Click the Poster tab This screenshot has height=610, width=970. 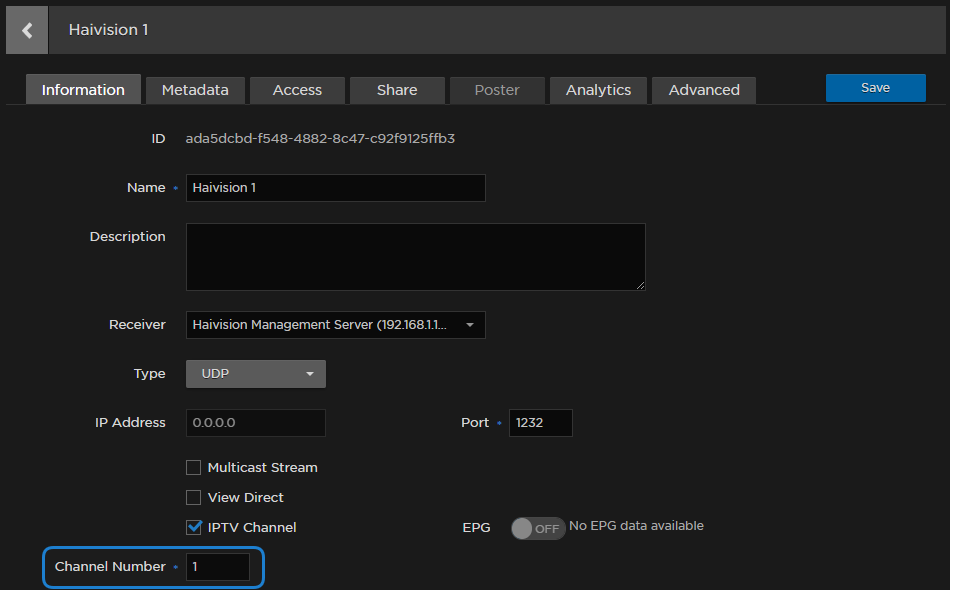497,90
